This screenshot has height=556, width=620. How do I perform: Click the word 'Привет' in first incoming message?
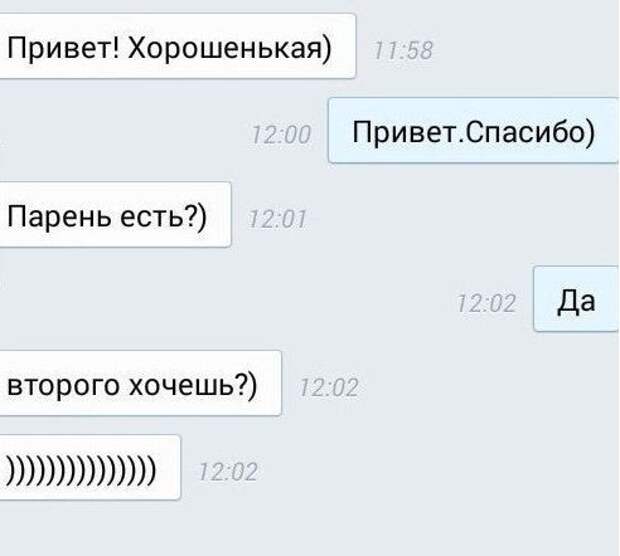pyautogui.click(x=59, y=49)
